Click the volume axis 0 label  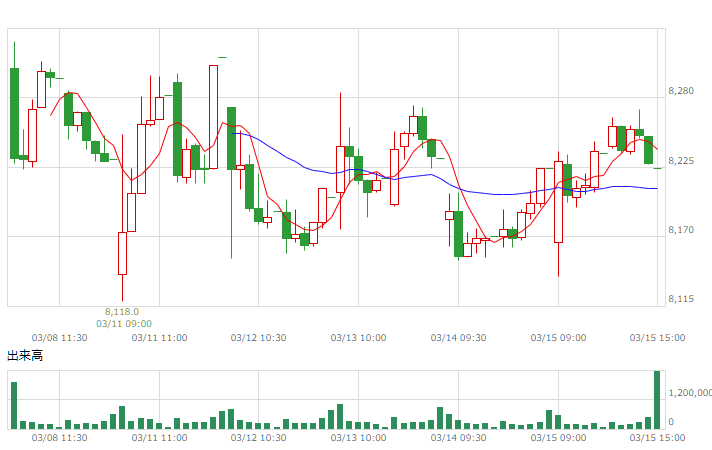pos(671,422)
